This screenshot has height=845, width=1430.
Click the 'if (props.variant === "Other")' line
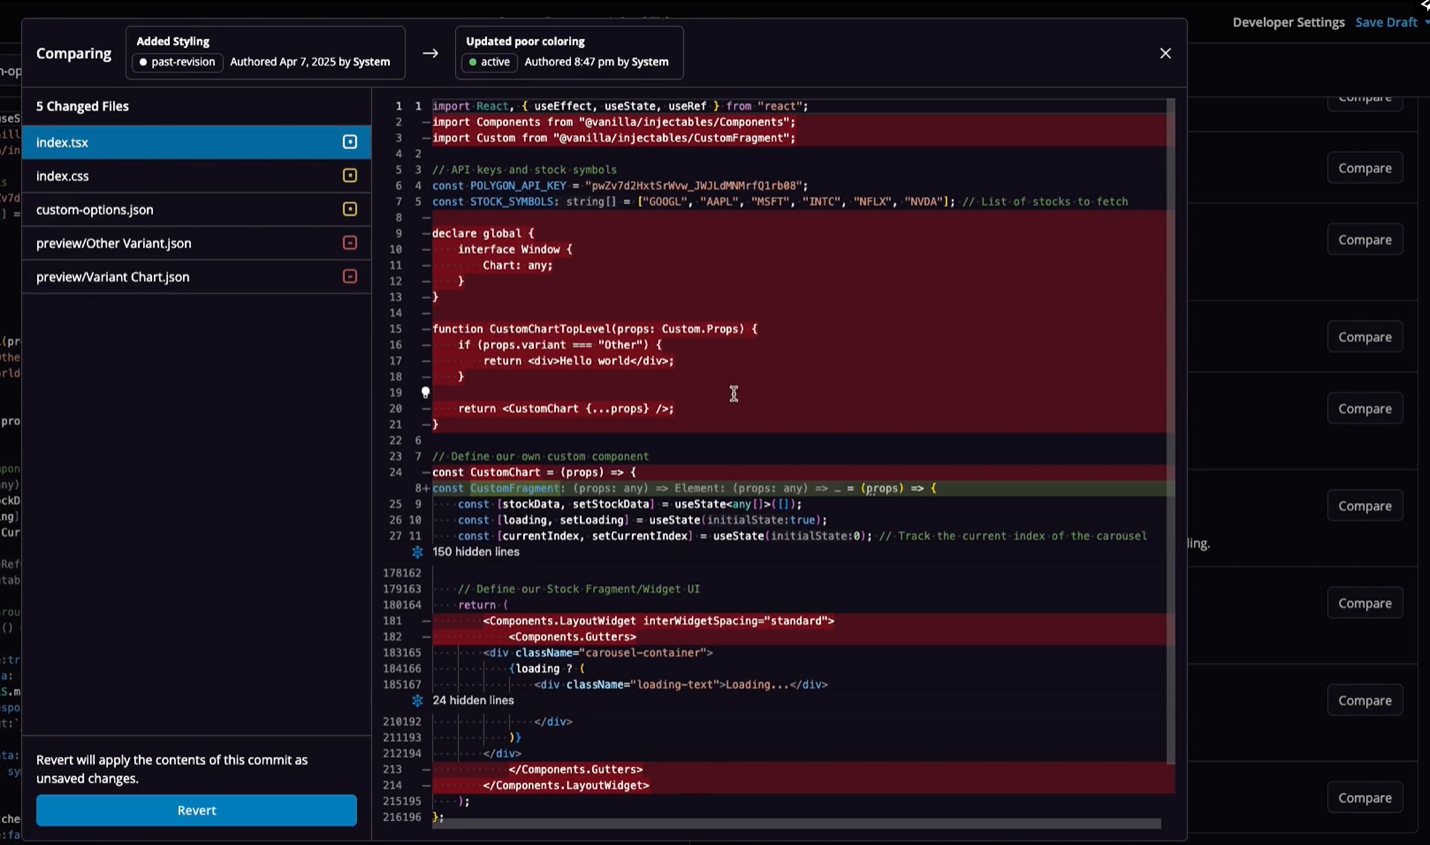click(560, 345)
